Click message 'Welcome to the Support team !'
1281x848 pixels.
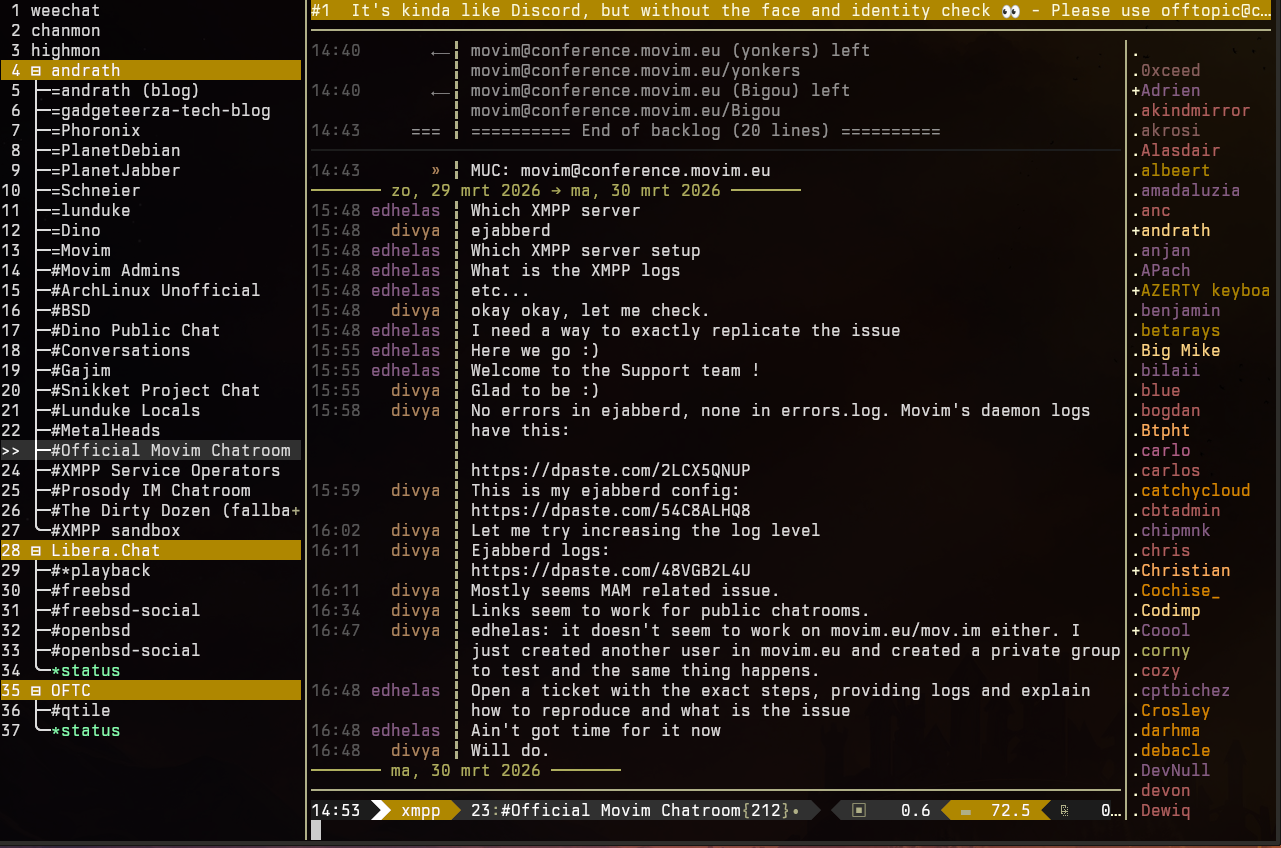615,370
